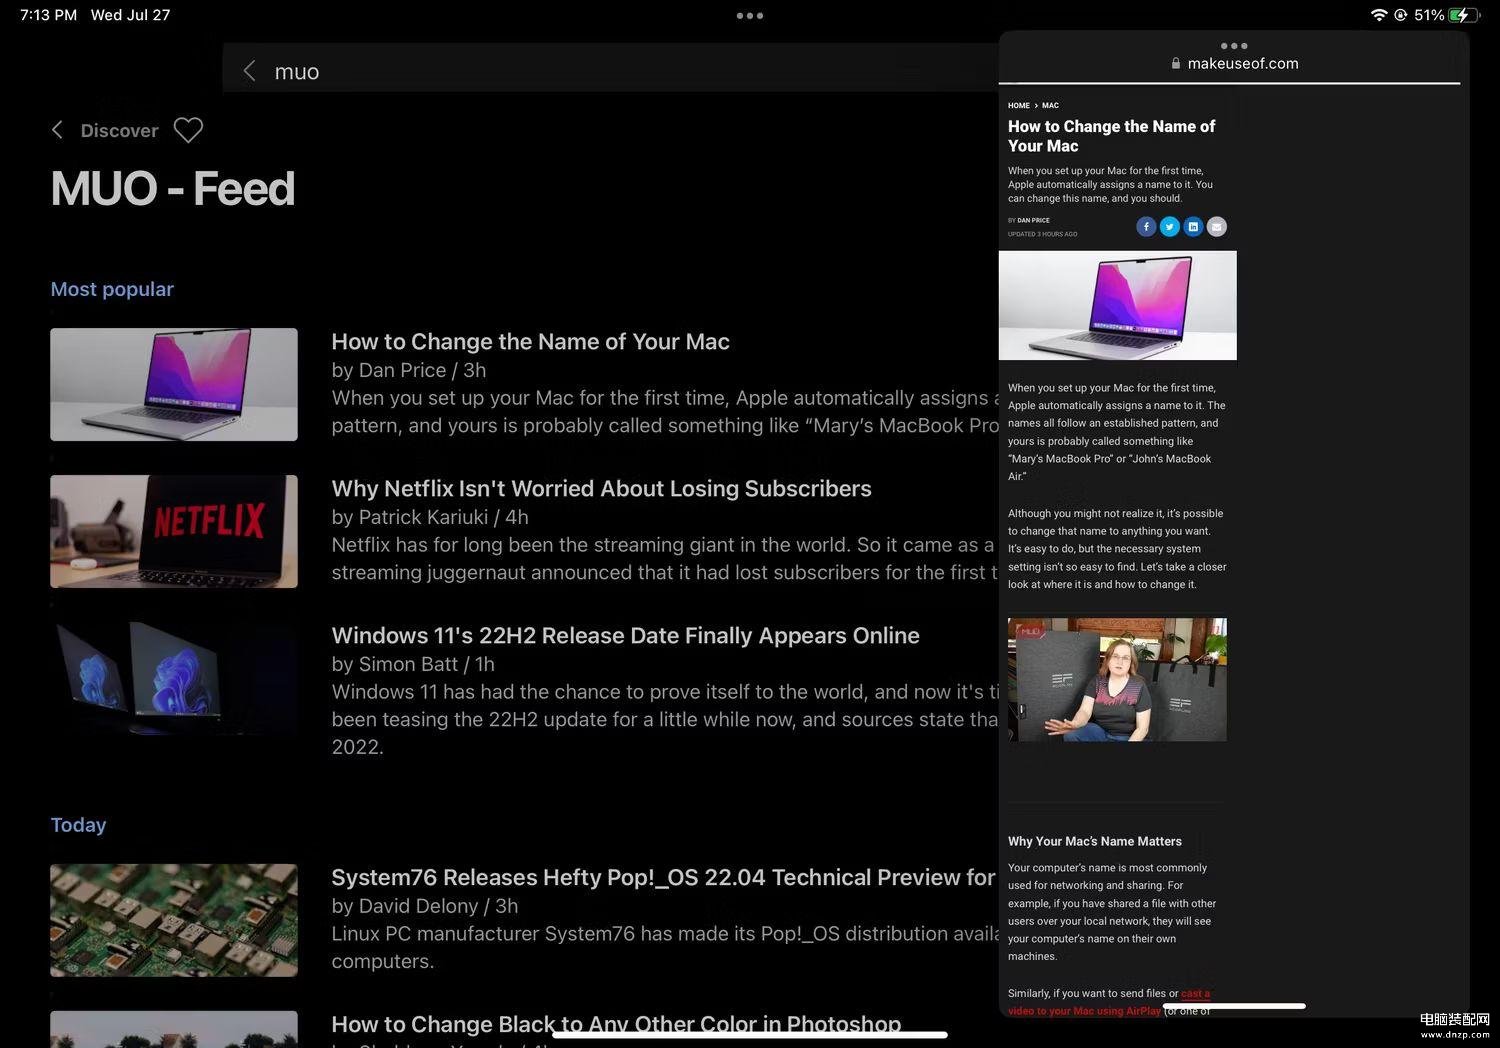Tap the 7:13 PM clock in the status bar

click(x=48, y=15)
